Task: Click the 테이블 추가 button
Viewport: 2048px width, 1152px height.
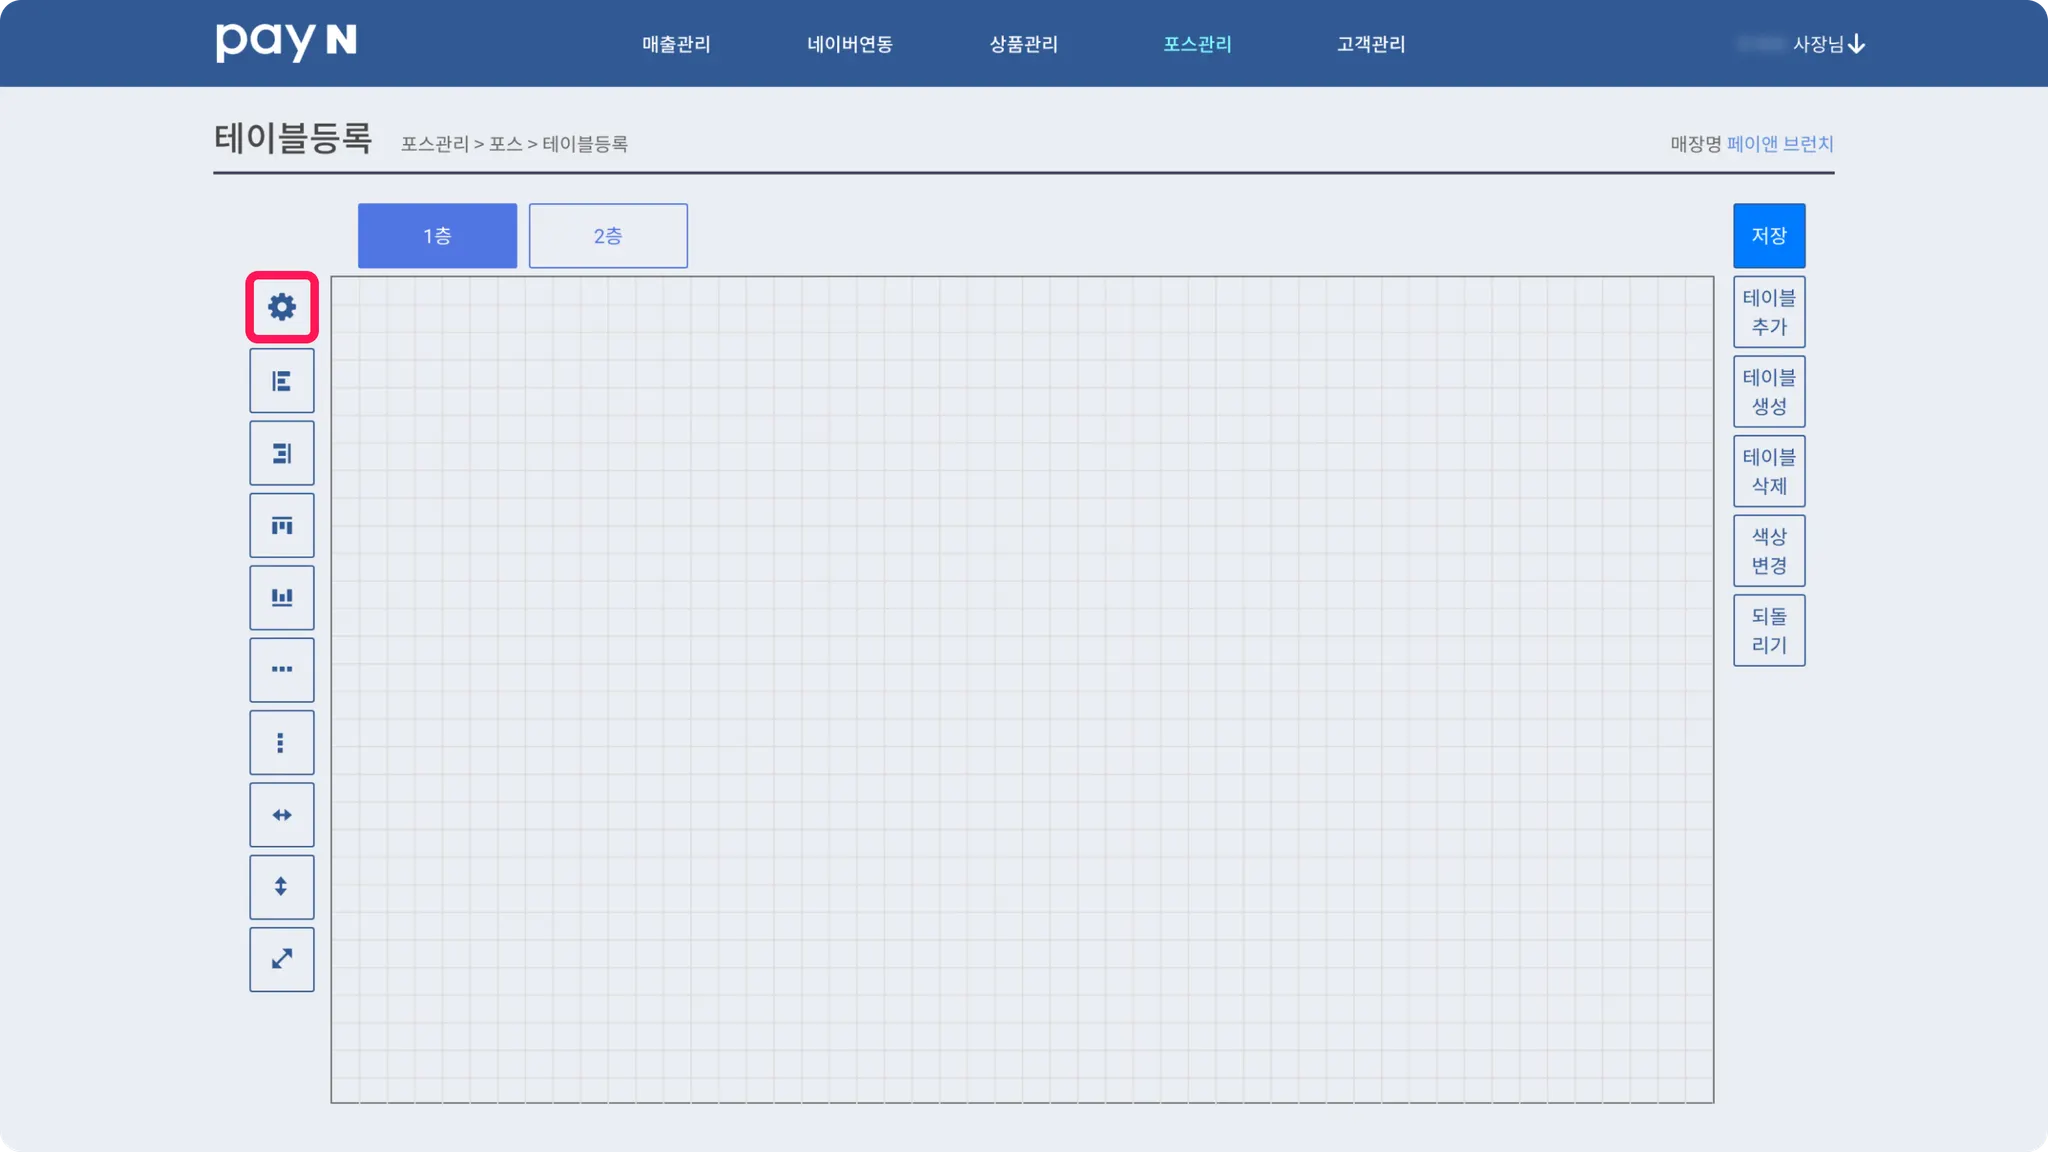Action: pos(1768,312)
